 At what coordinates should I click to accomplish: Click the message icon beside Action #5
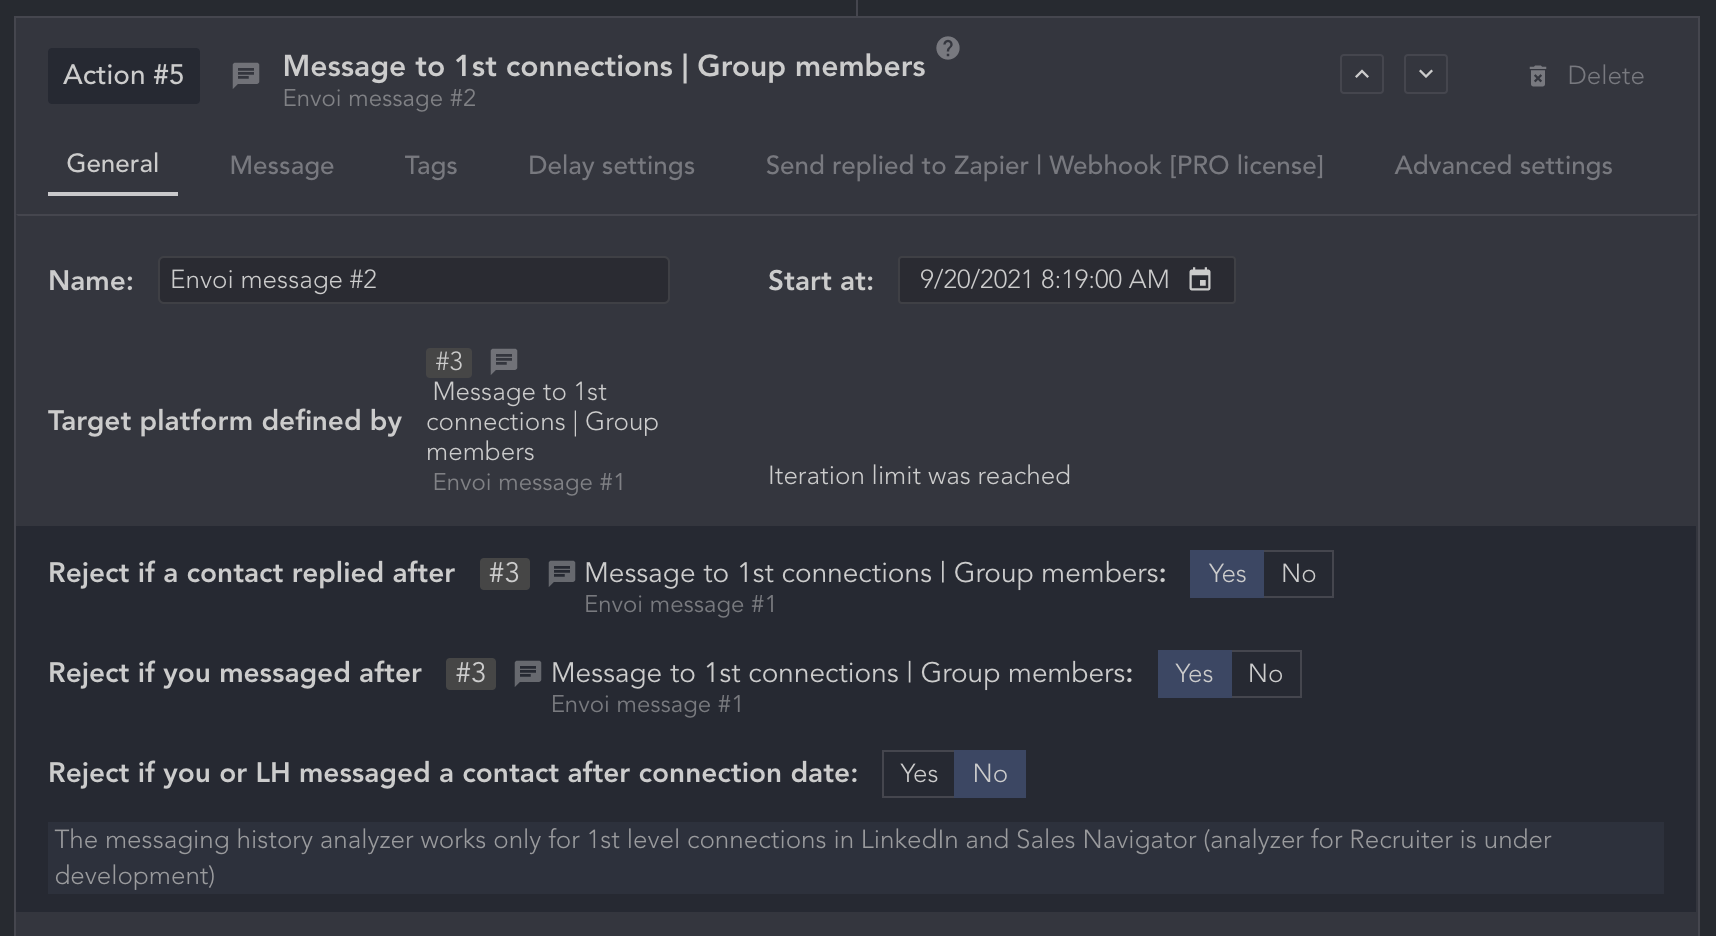click(246, 75)
